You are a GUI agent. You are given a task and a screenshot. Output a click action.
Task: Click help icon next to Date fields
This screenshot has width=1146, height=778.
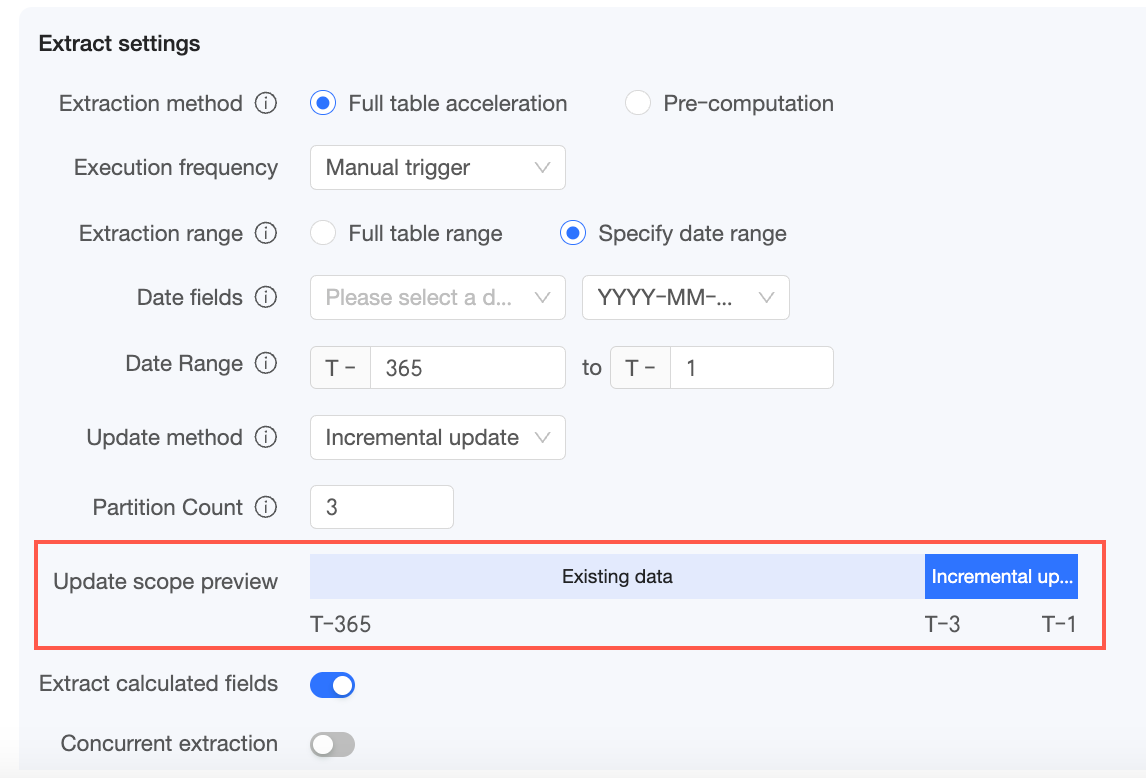pyautogui.click(x=266, y=298)
